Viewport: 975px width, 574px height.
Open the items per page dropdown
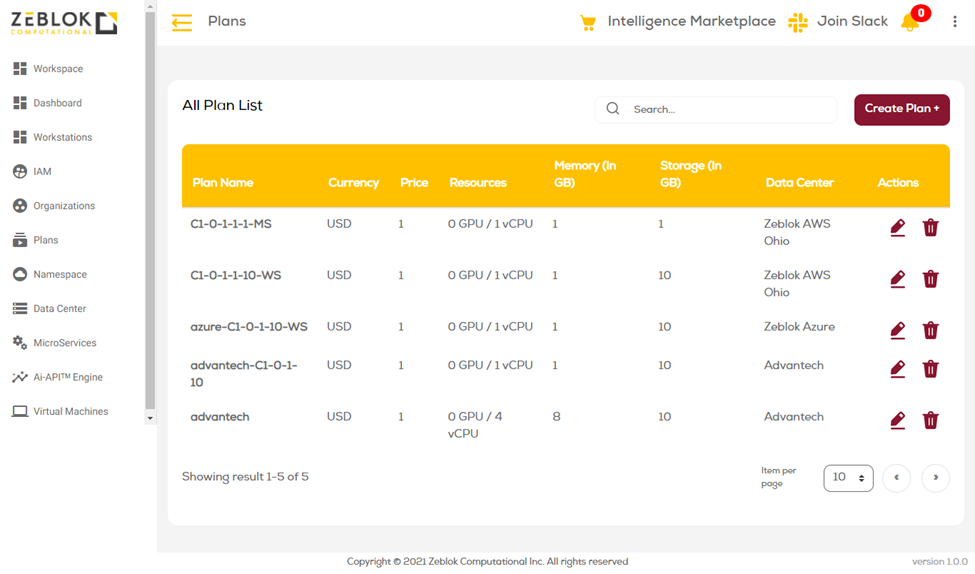[848, 478]
